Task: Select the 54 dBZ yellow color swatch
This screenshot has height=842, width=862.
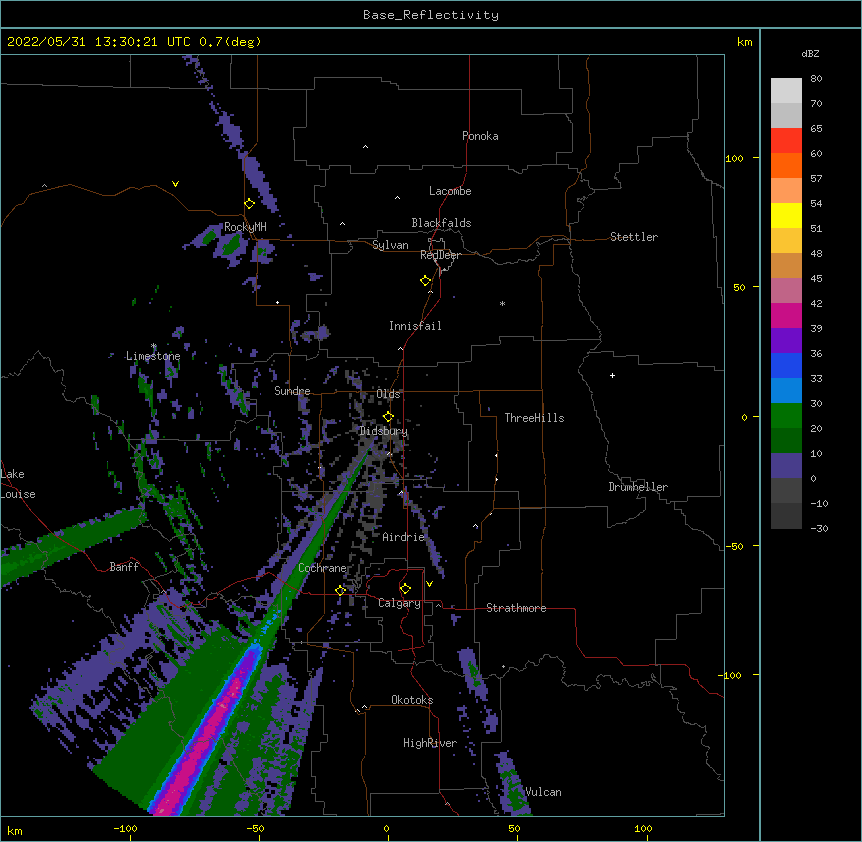Action: [x=786, y=215]
